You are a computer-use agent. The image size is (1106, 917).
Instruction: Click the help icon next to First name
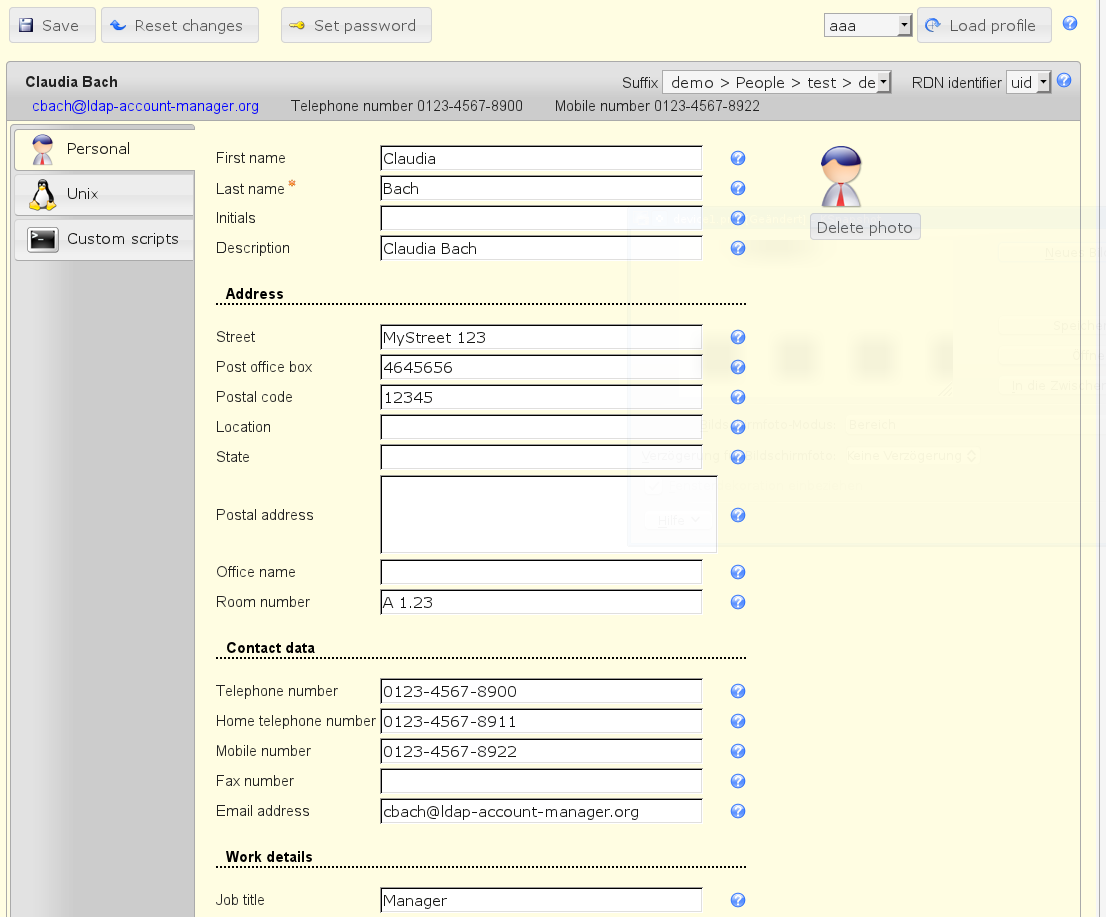[738, 158]
